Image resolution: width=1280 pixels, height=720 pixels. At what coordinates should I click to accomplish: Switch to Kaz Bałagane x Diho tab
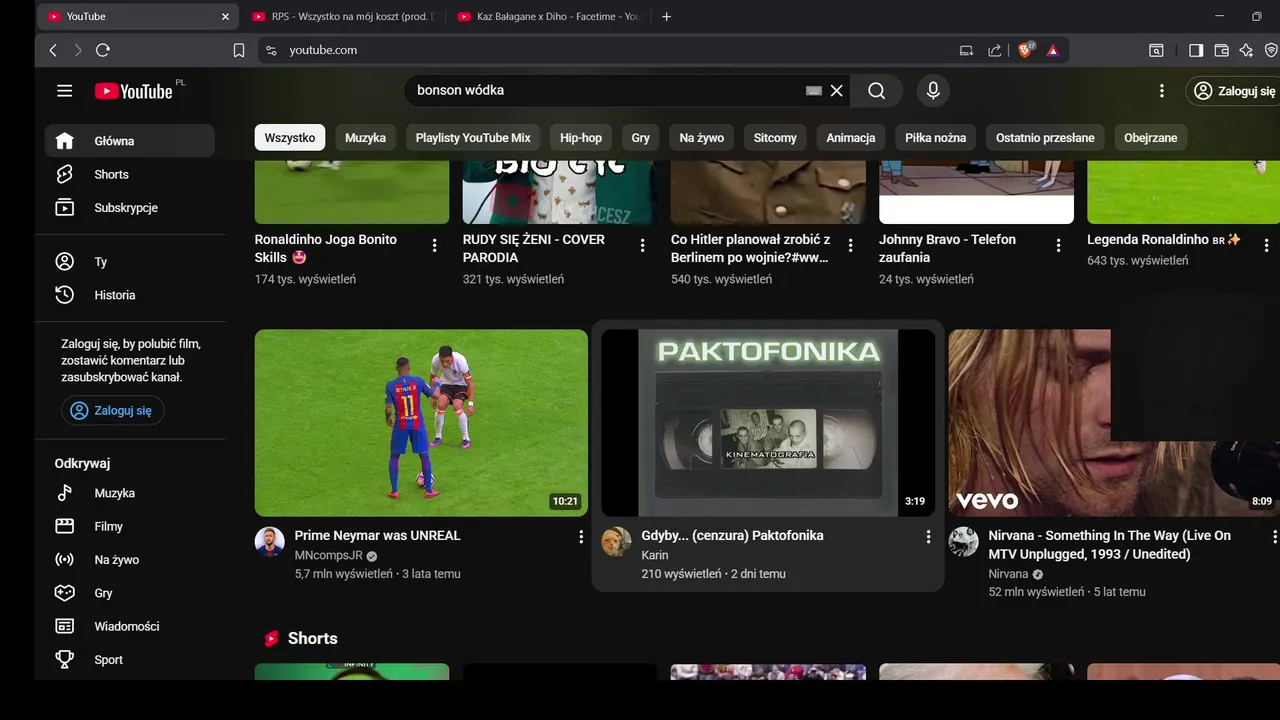point(548,17)
